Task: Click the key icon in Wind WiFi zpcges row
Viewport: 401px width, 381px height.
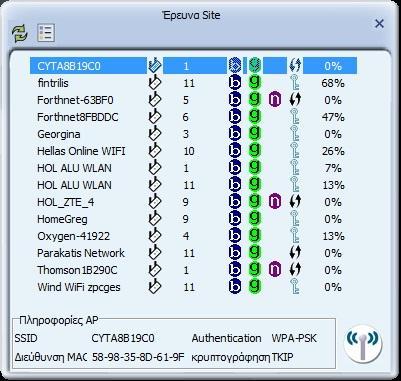Action: [295, 287]
